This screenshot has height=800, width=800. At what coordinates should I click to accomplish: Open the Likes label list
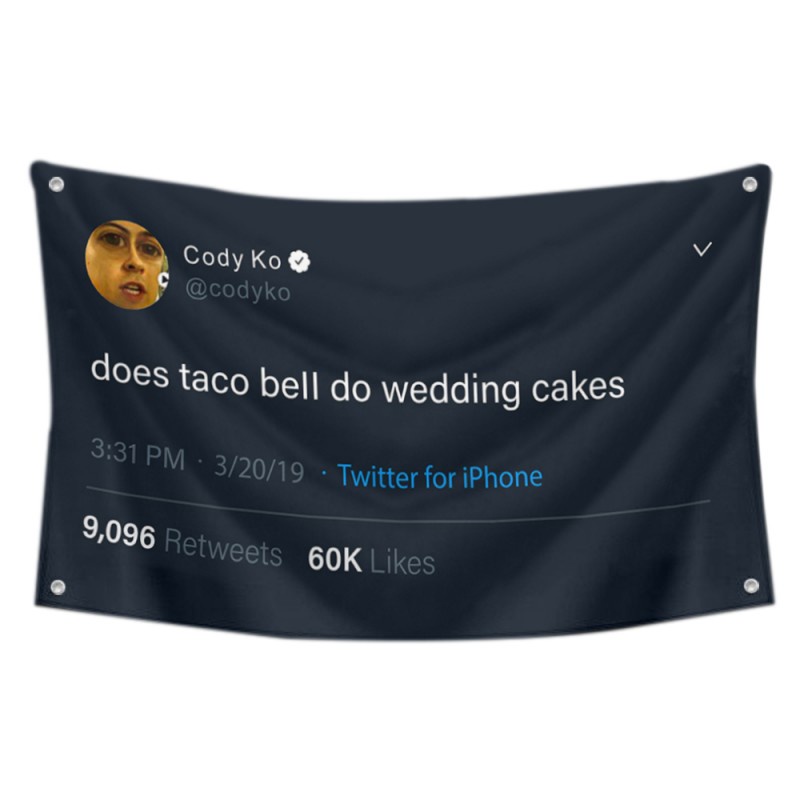point(402,562)
